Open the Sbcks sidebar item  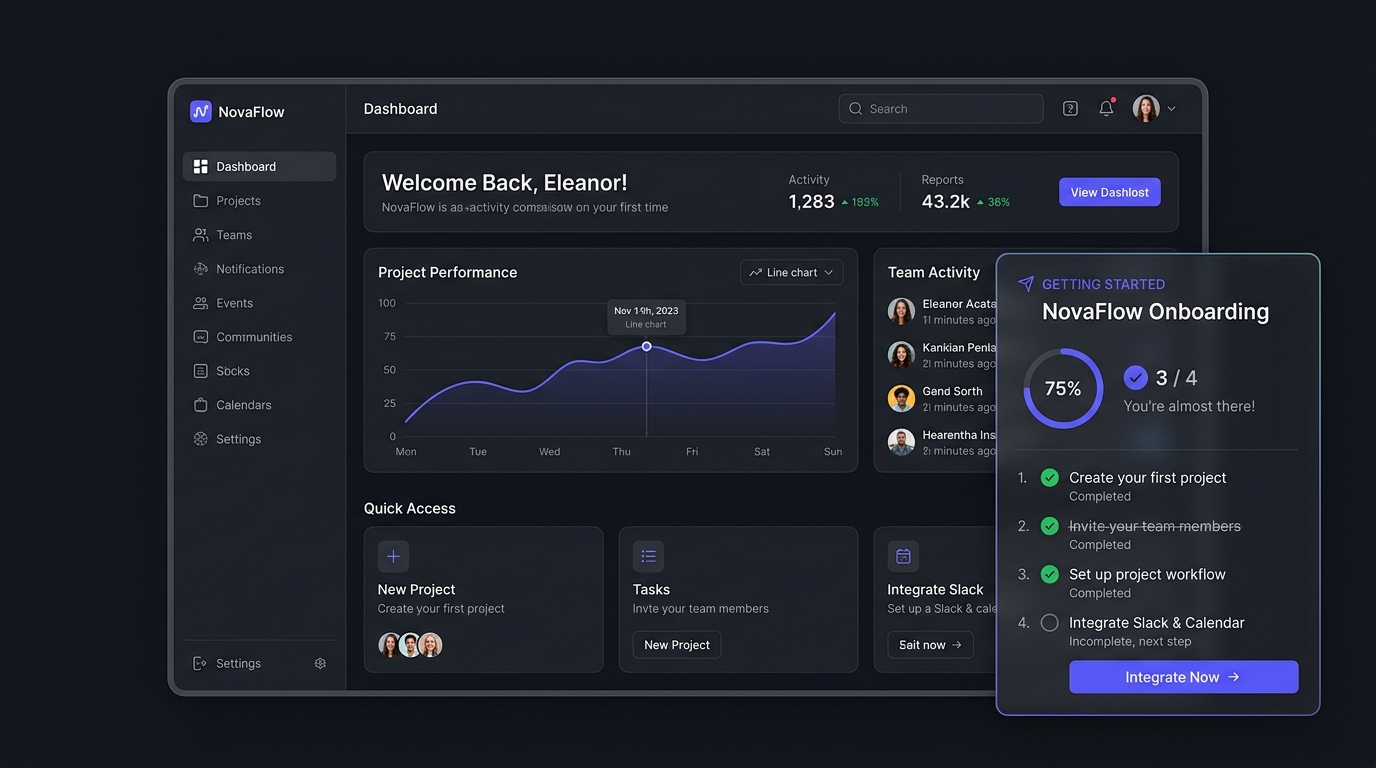(x=259, y=370)
